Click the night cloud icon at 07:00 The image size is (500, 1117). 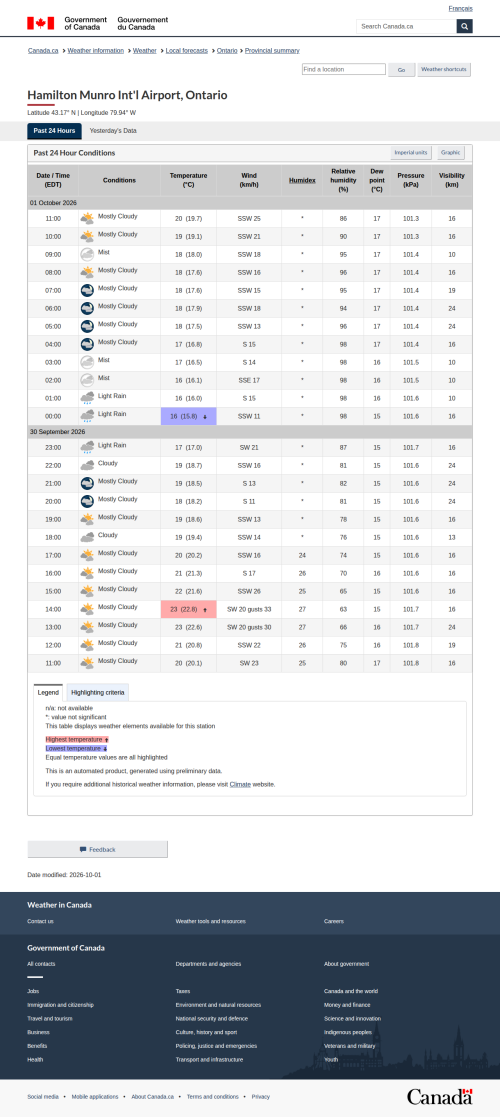tap(87, 290)
